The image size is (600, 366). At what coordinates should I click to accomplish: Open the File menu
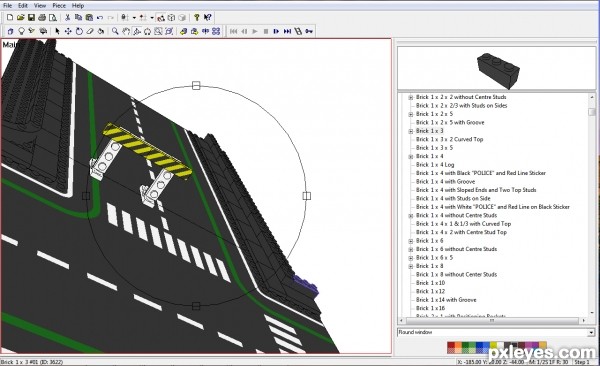(7, 5)
